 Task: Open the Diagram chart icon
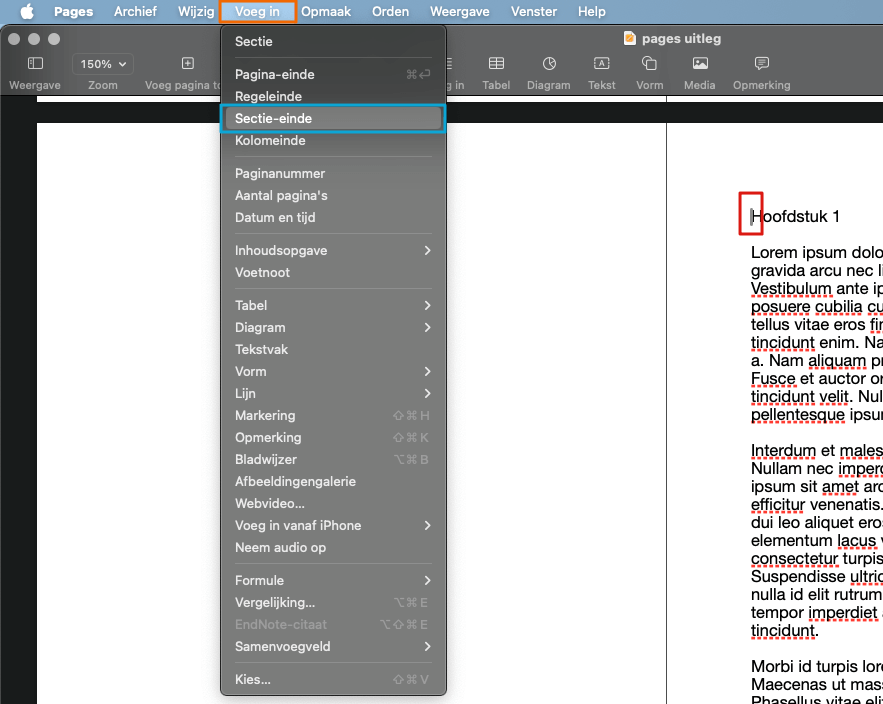pos(549,63)
